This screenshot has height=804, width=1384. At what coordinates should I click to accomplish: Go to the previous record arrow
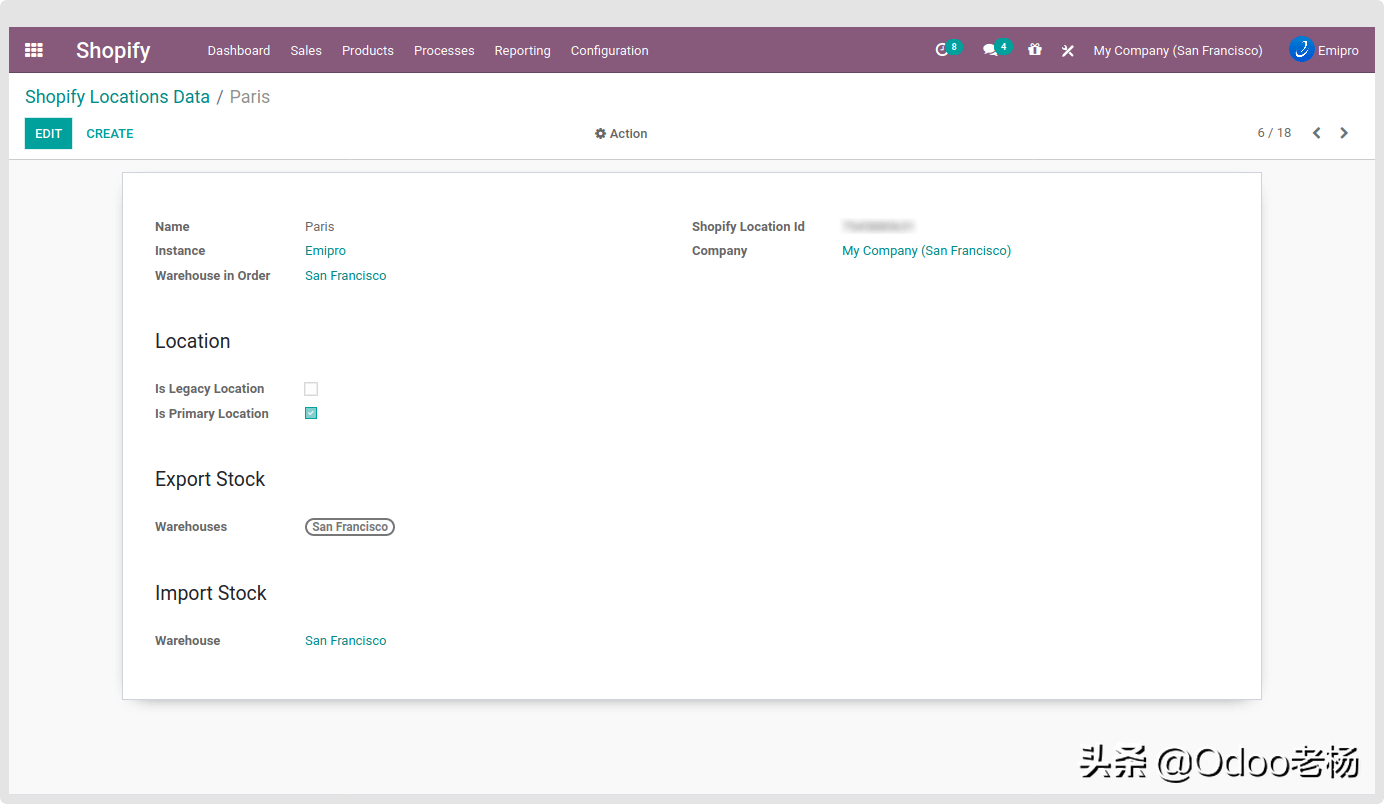pos(1317,133)
